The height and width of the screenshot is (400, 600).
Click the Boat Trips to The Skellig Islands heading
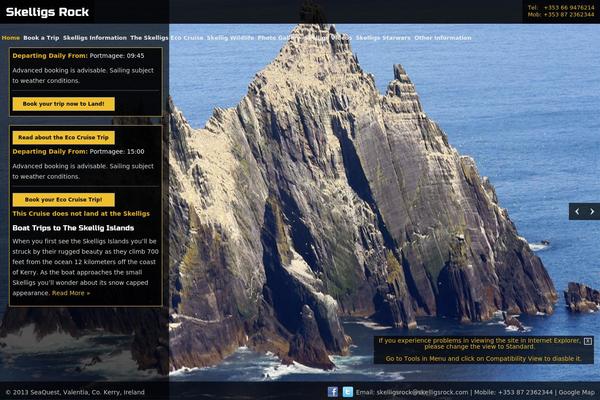click(73, 228)
